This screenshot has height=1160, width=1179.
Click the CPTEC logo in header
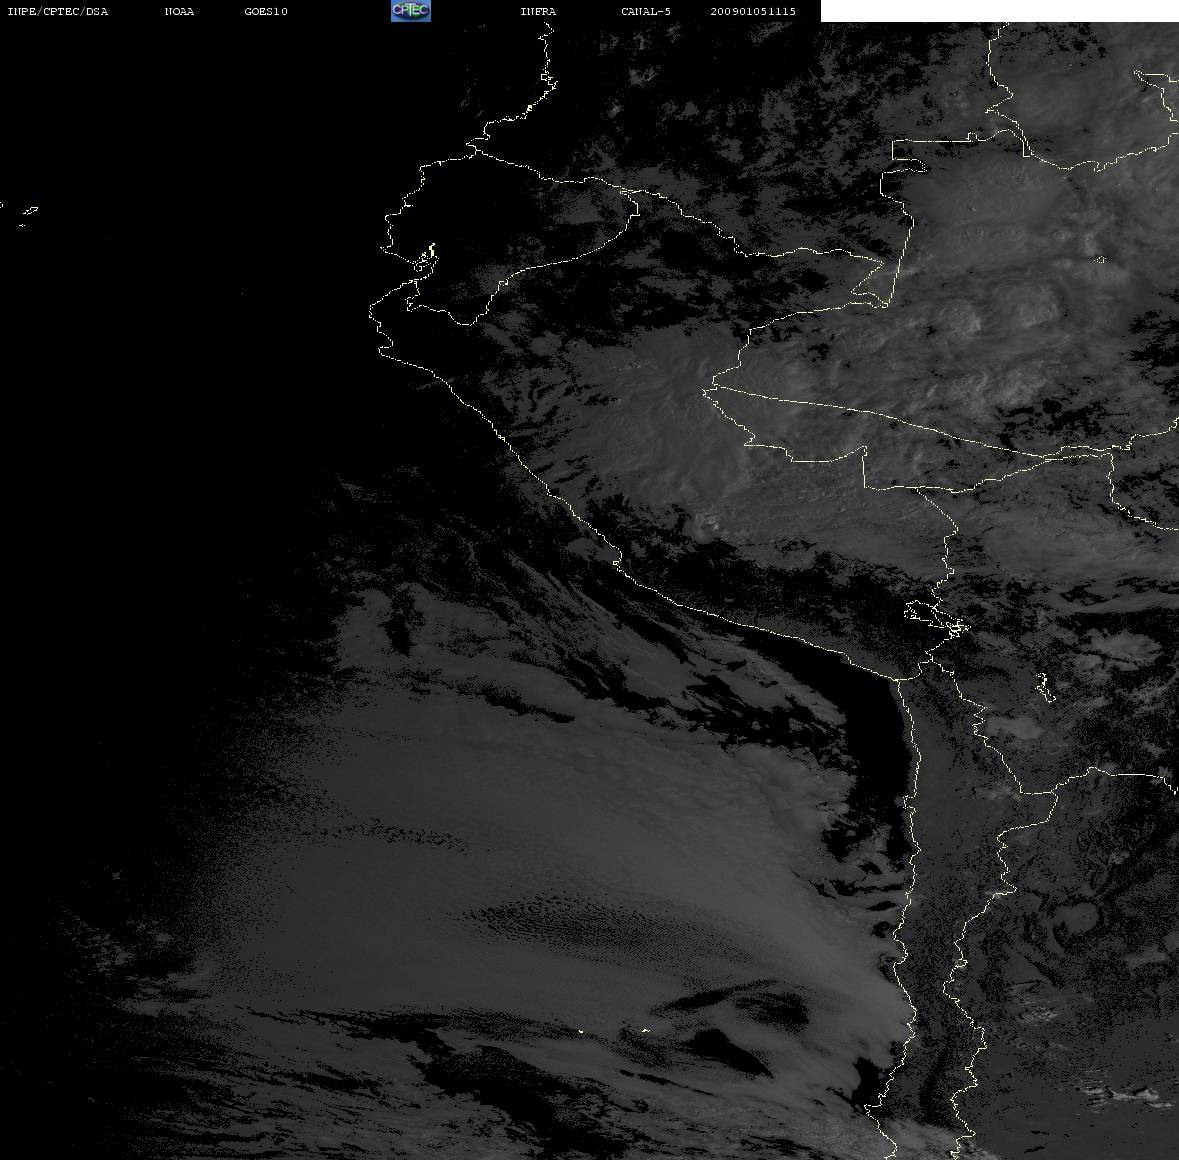(x=411, y=11)
